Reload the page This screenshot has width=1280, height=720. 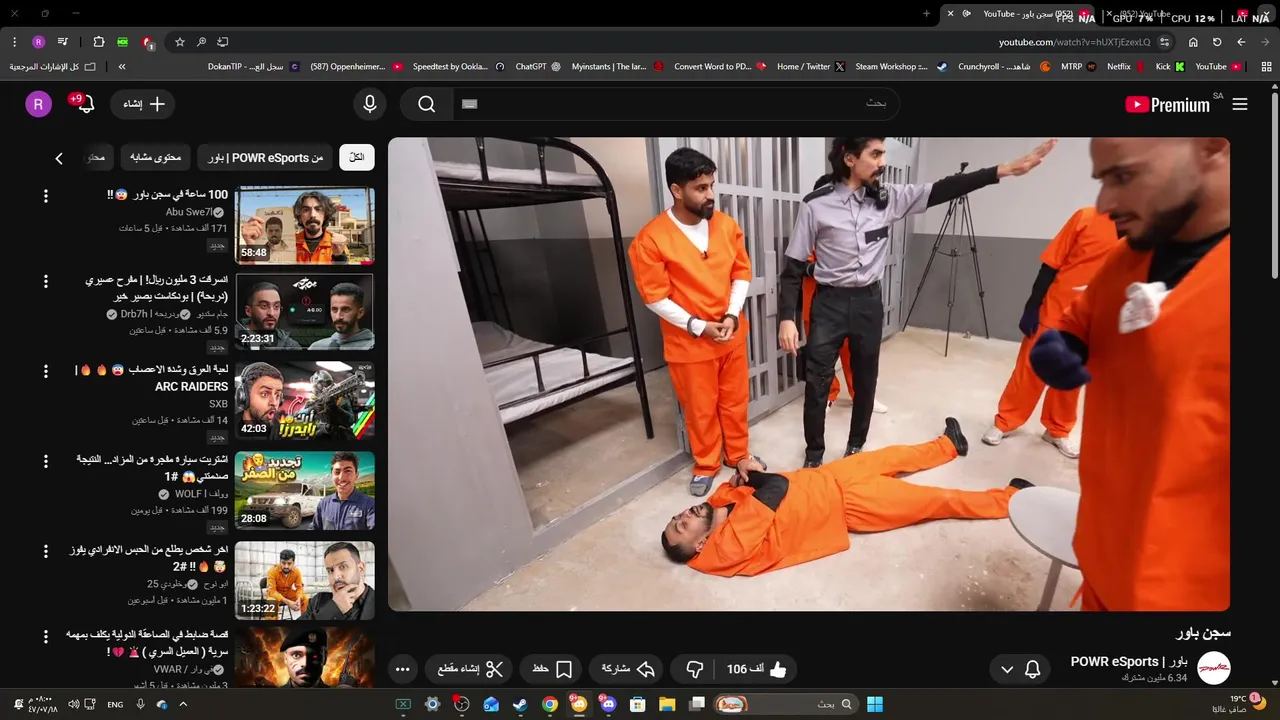(x=1217, y=42)
